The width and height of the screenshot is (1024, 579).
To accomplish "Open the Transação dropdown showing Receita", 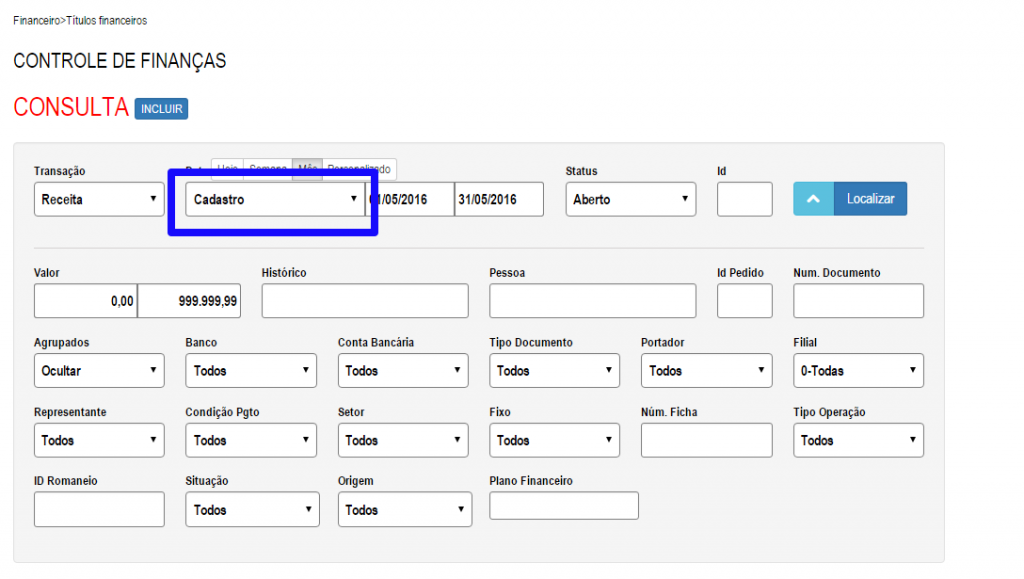I will click(x=98, y=198).
